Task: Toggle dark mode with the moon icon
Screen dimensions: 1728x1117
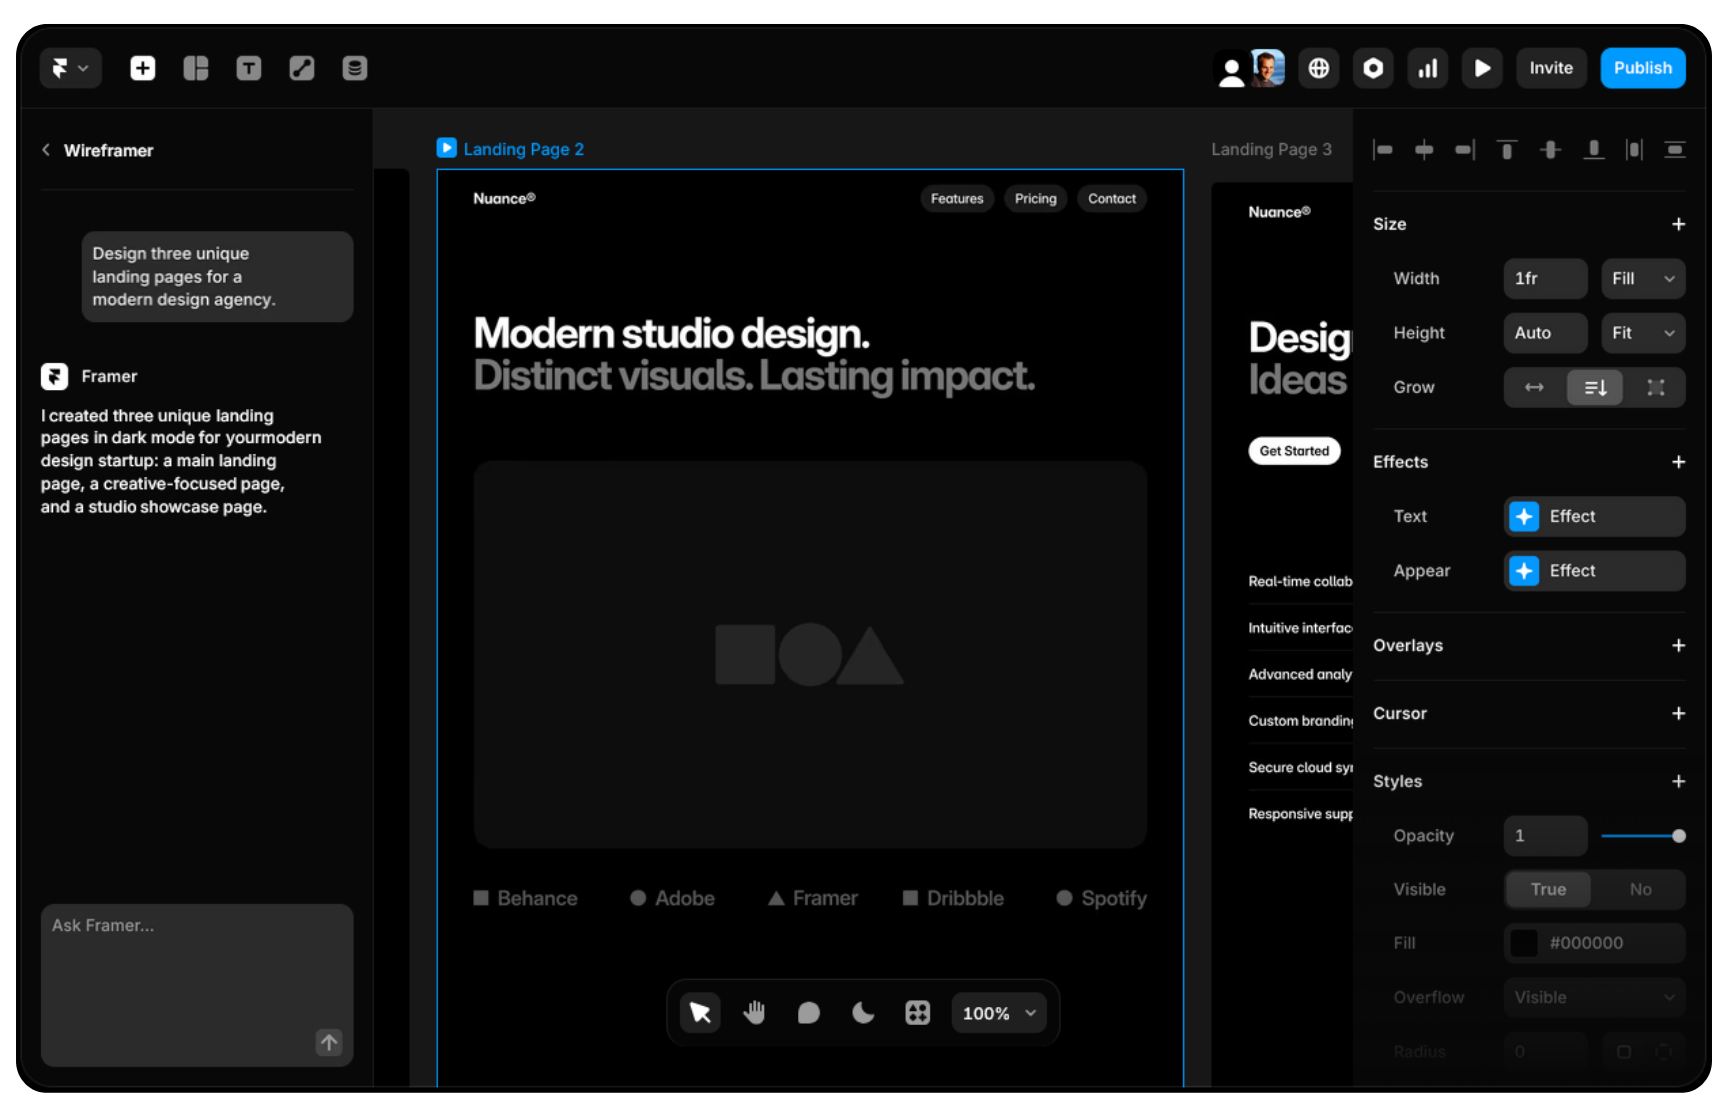Action: pos(862,1012)
